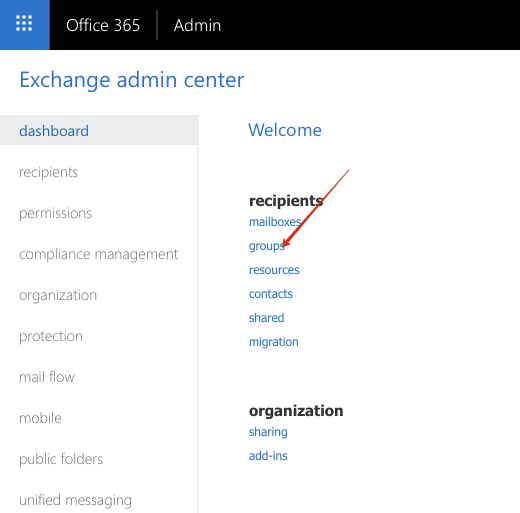Select dashboard in the left navigation
520x513 pixels.
coord(99,130)
